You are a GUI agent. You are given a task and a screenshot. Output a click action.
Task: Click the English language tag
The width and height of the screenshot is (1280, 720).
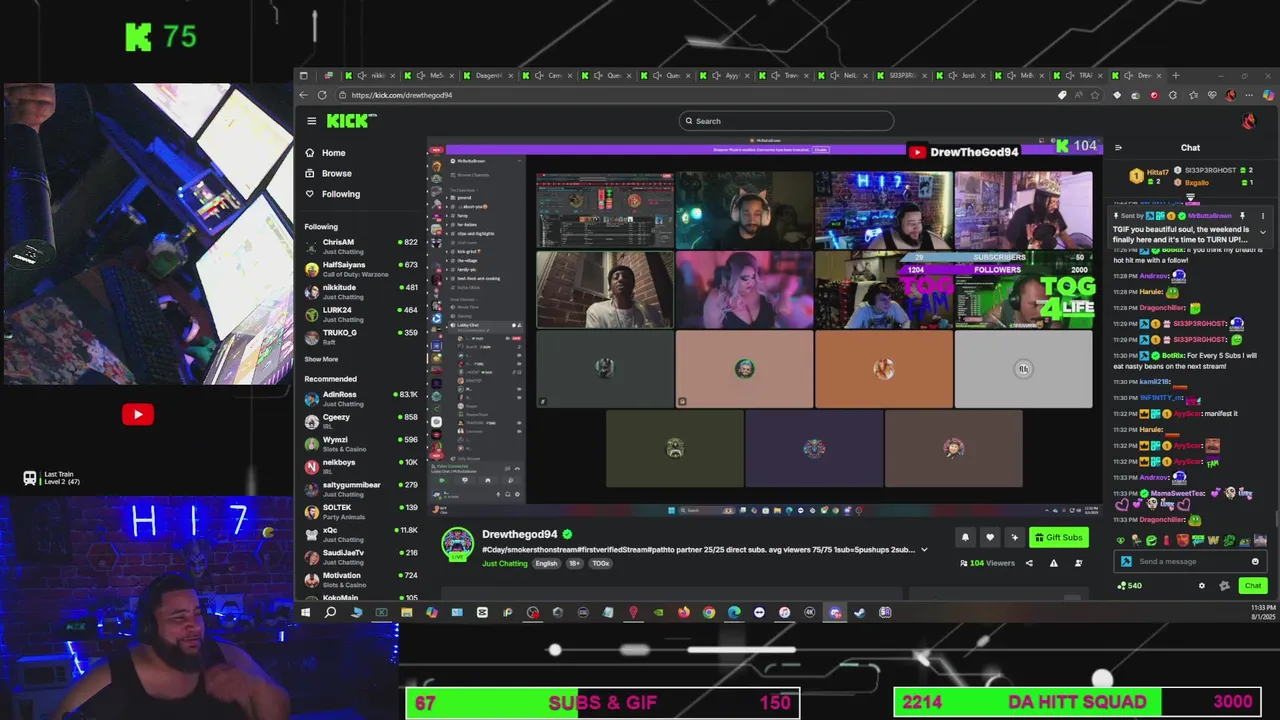pyautogui.click(x=546, y=563)
